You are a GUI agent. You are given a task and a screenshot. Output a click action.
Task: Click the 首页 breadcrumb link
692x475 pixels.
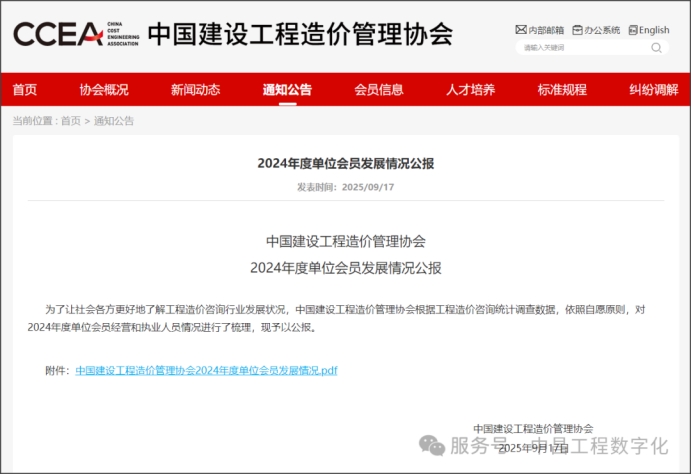coord(70,121)
